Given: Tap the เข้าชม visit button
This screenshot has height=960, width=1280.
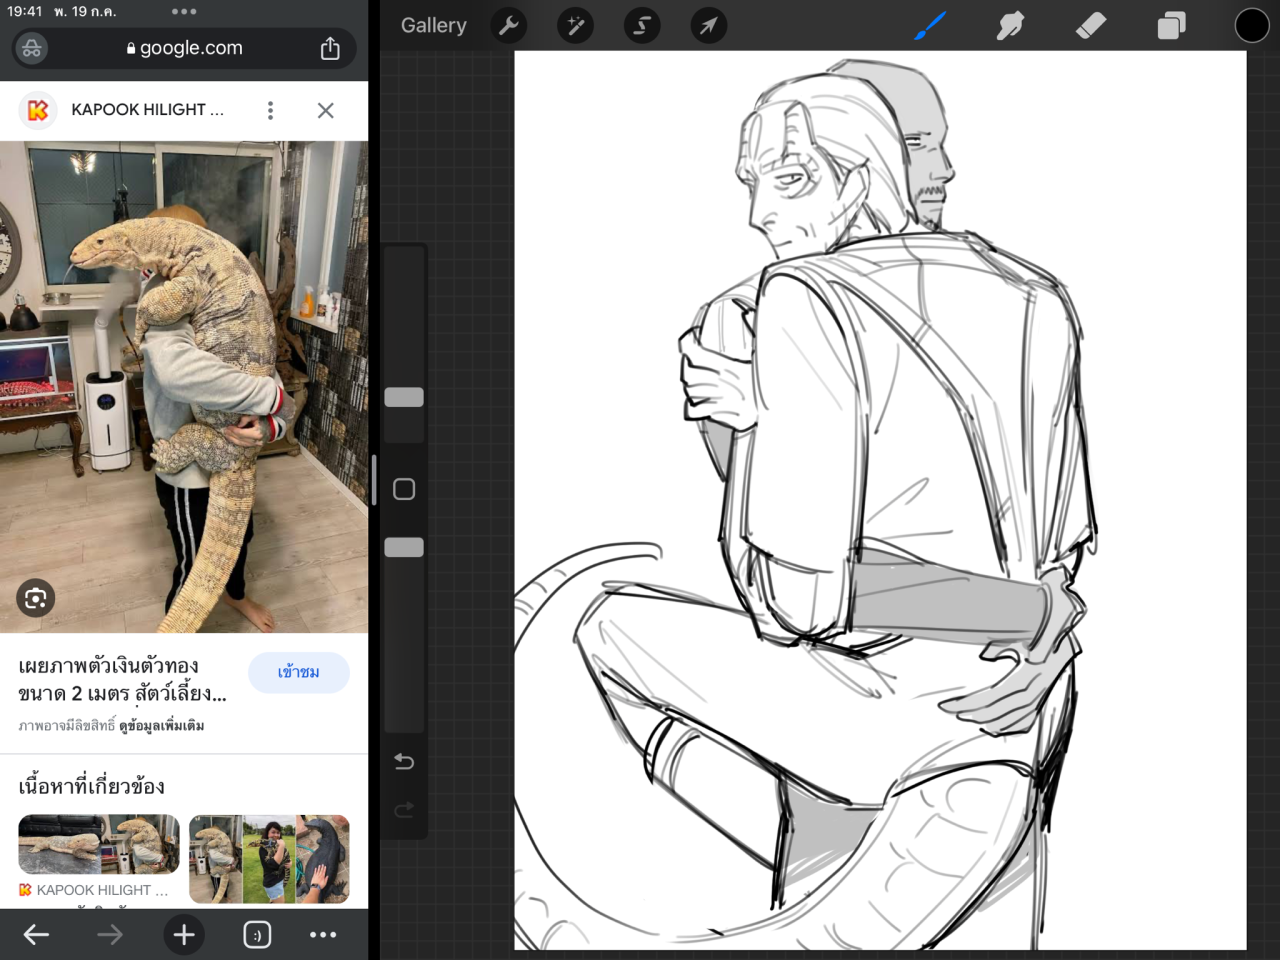Looking at the screenshot, I should point(299,672).
